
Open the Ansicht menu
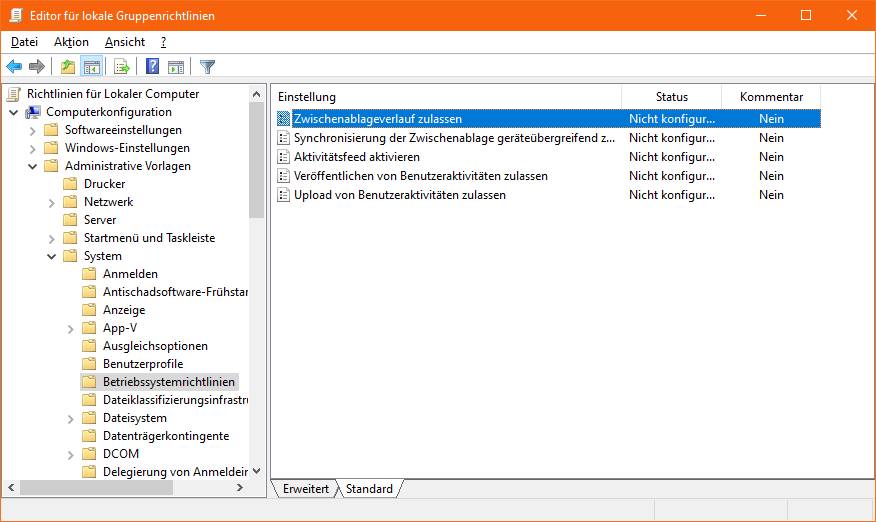(124, 42)
